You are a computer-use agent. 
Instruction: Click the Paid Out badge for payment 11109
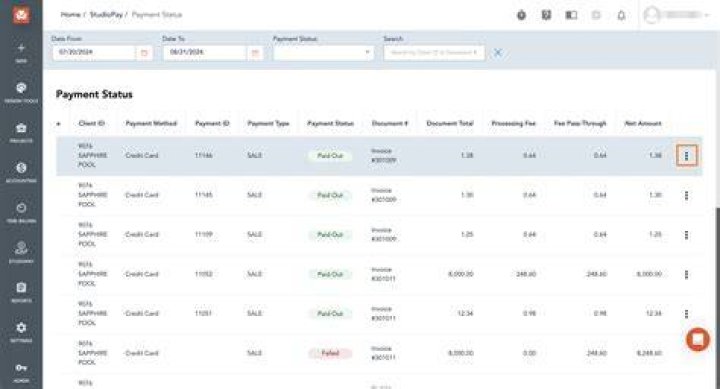tap(330, 235)
